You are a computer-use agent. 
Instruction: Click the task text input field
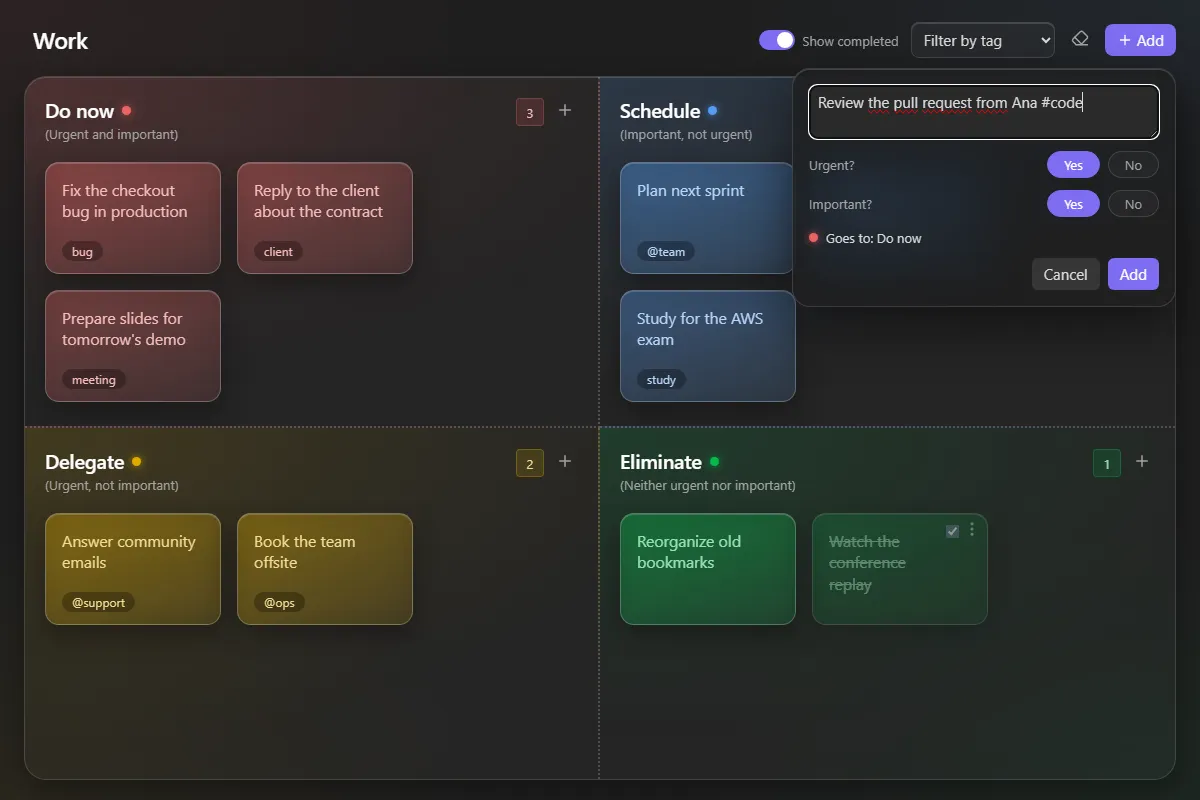984,112
